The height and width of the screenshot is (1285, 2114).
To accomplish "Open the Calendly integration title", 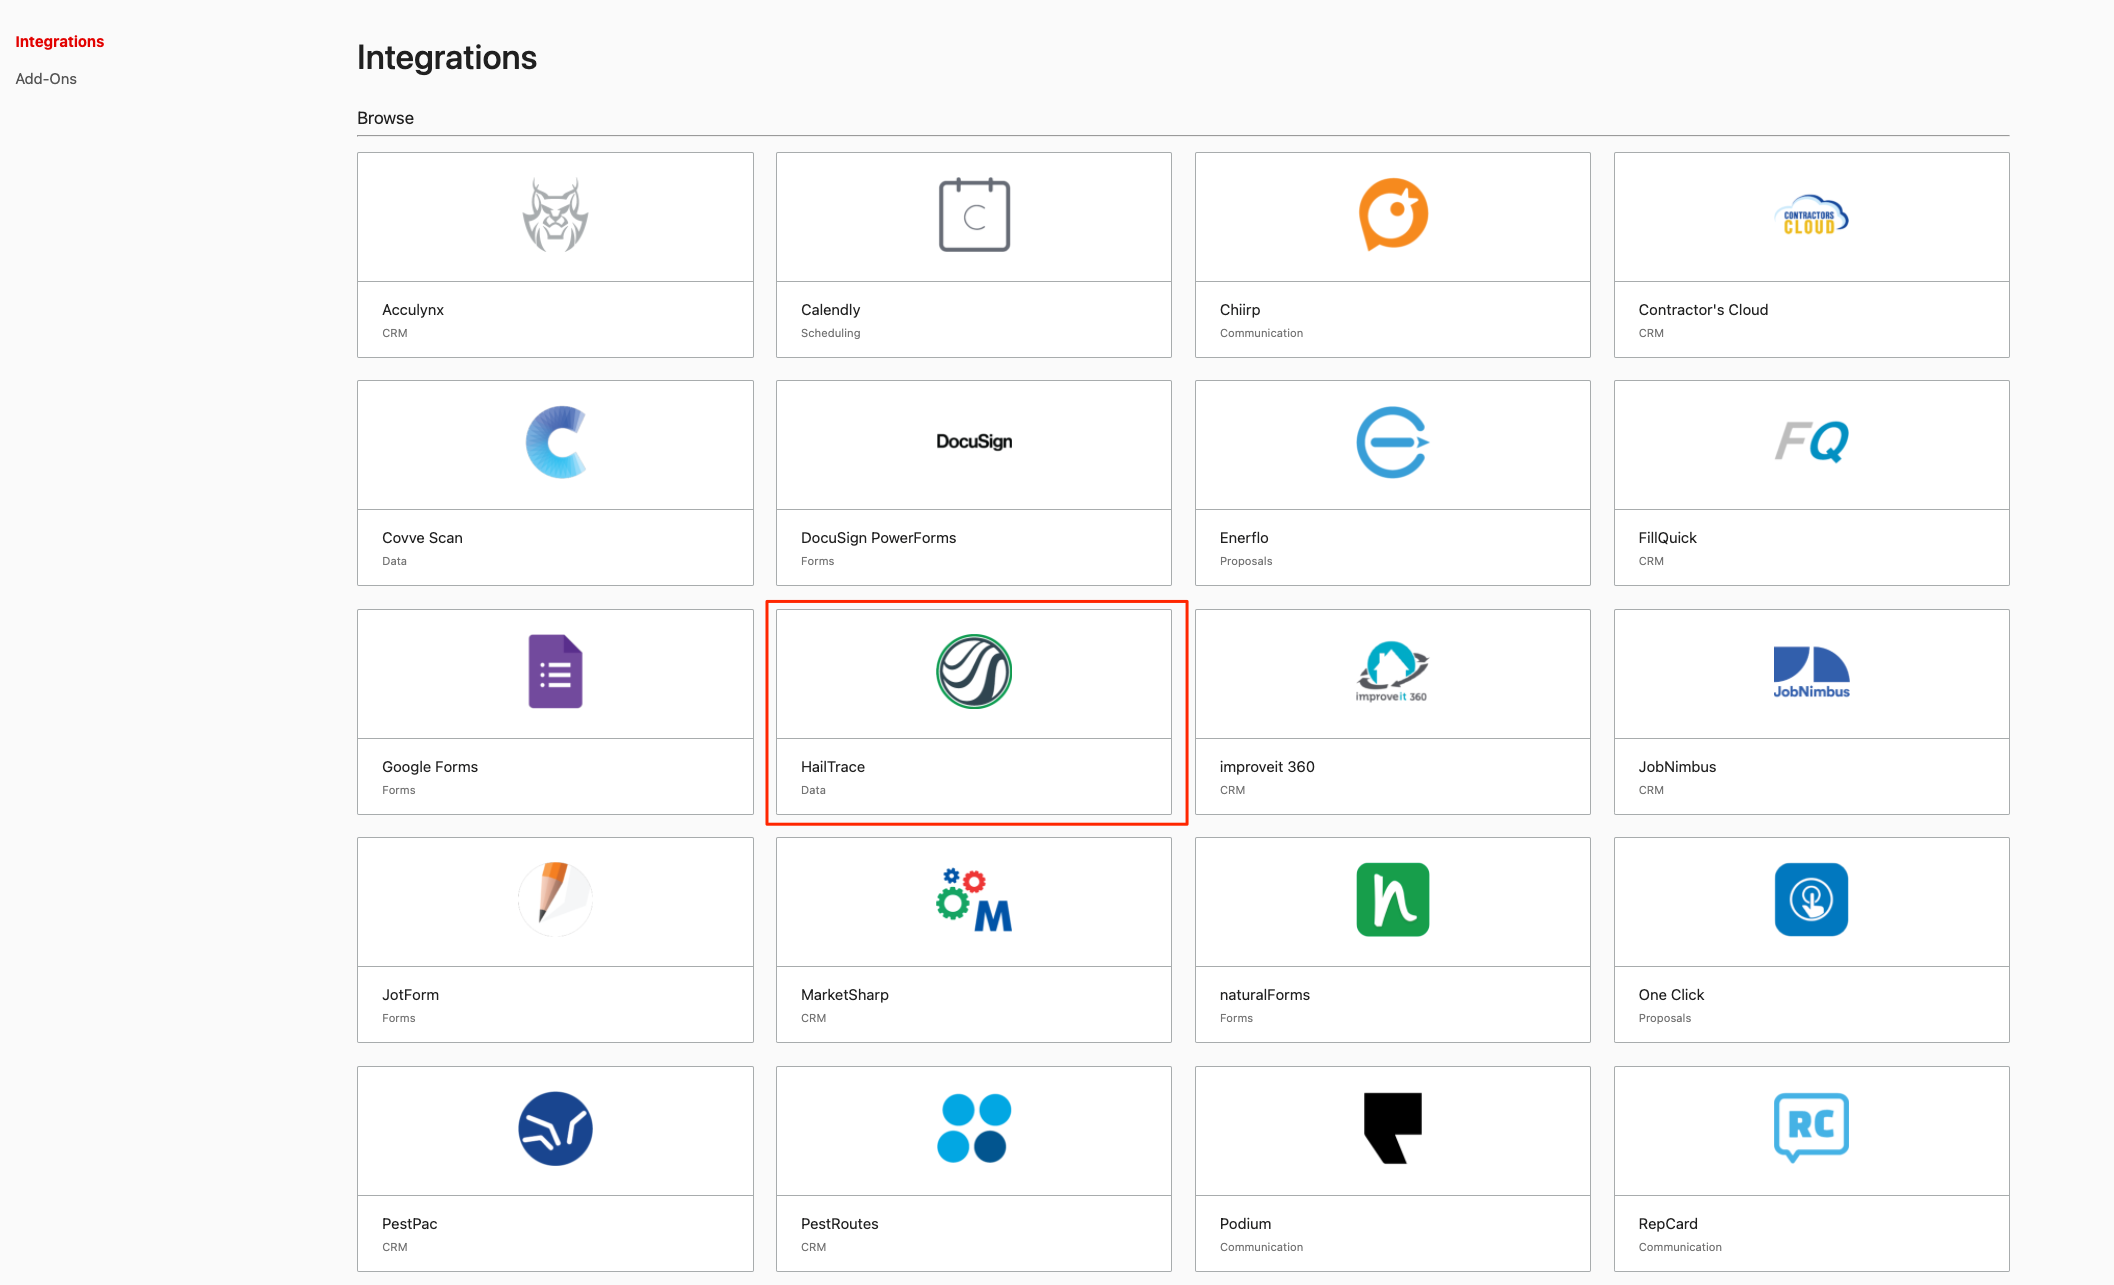I will coord(830,309).
